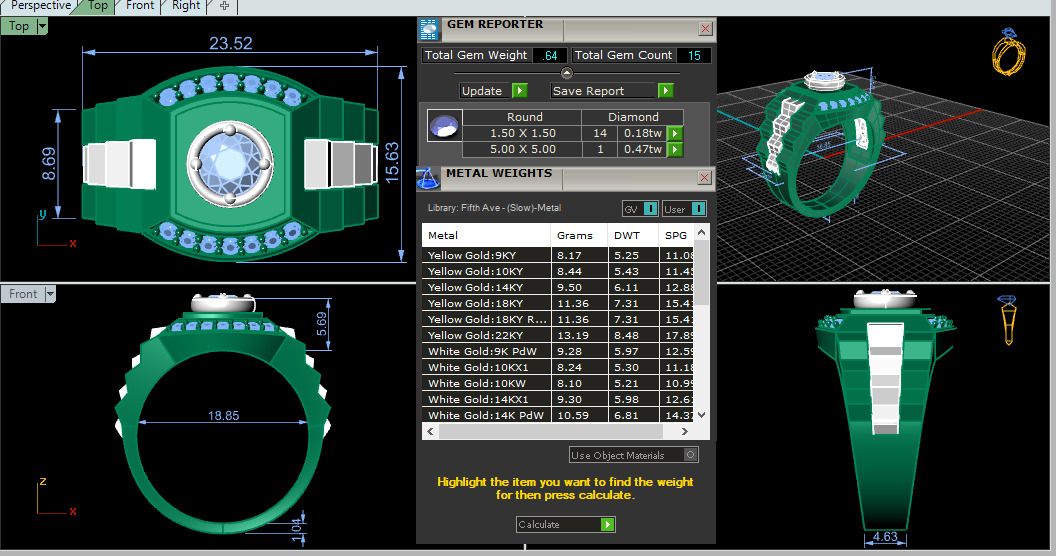The width and height of the screenshot is (1056, 556).
Task: Select the White Gold:14K PdW row
Action: pos(558,415)
